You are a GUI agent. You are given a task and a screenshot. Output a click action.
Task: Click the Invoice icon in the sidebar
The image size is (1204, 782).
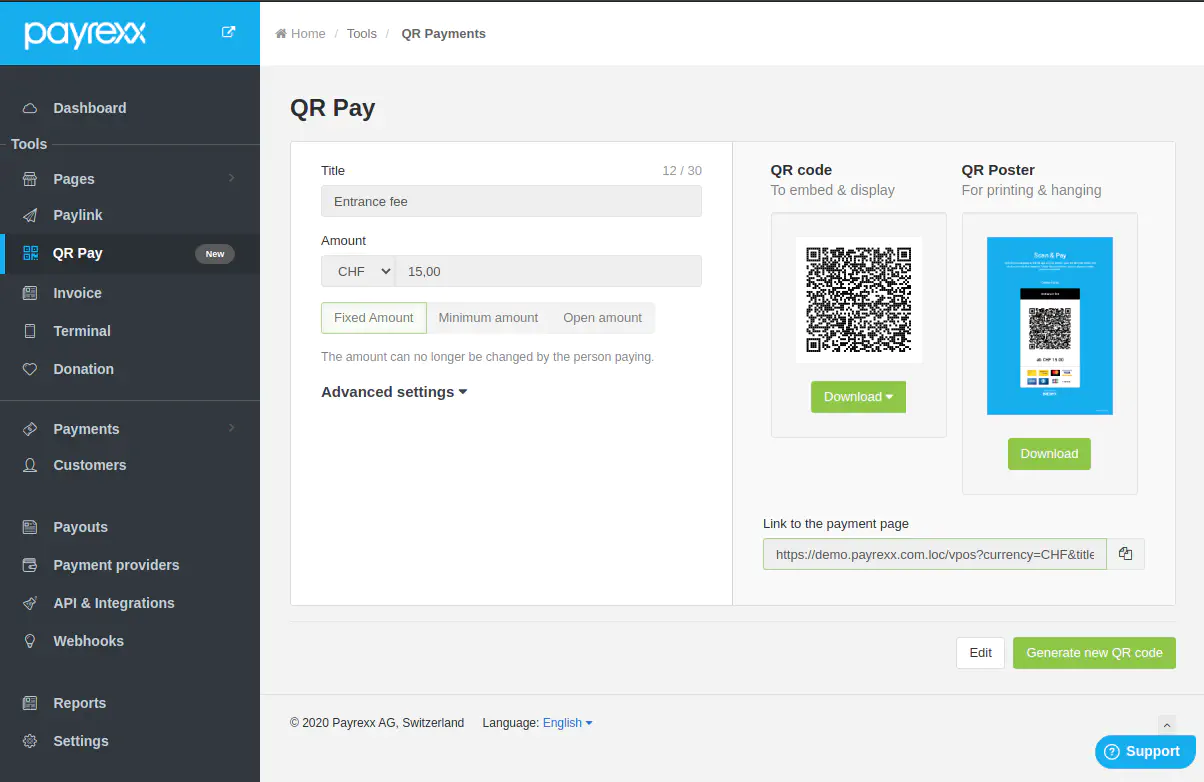pyautogui.click(x=31, y=293)
